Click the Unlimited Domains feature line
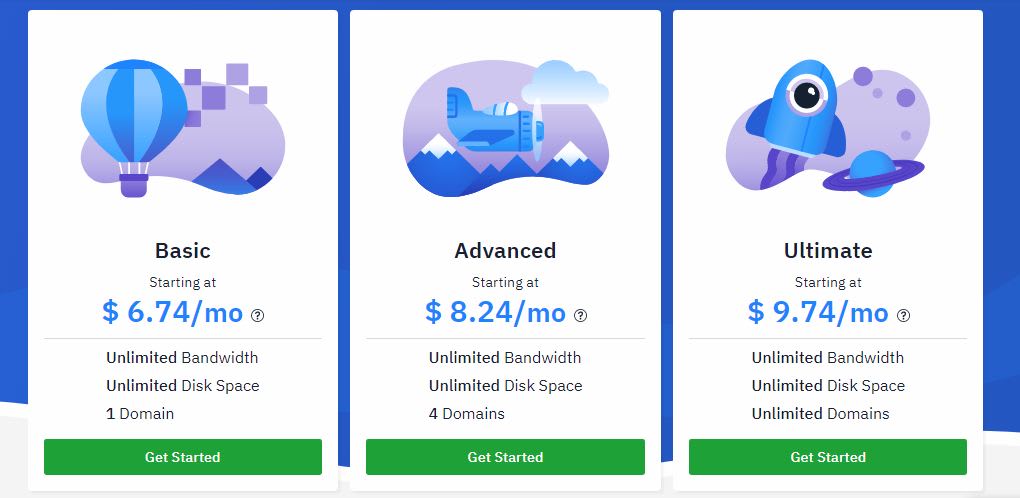The image size is (1020, 498). (x=821, y=414)
